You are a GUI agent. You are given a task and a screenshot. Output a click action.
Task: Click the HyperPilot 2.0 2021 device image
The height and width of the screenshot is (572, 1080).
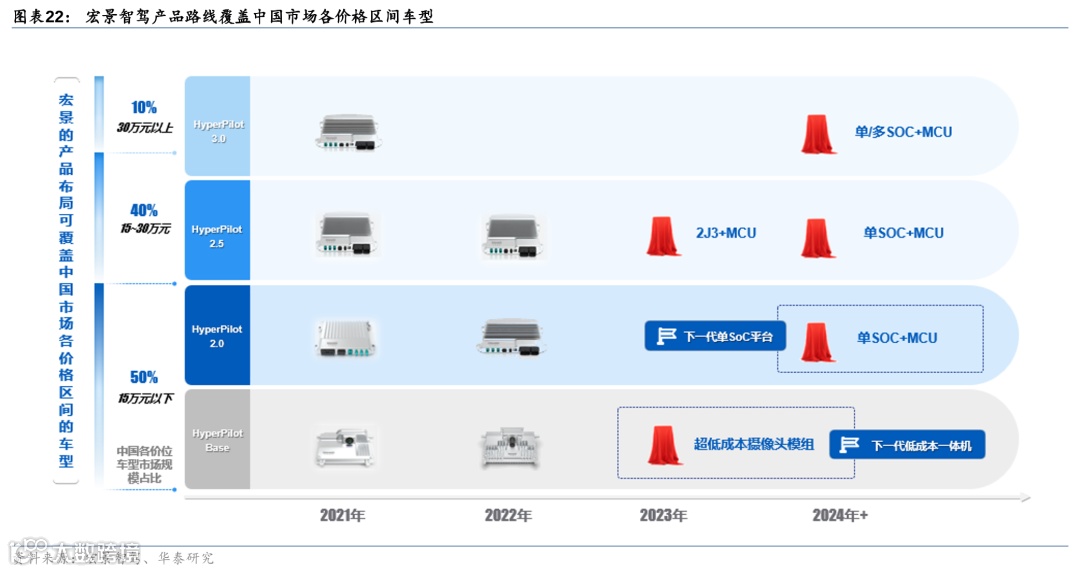(x=346, y=338)
